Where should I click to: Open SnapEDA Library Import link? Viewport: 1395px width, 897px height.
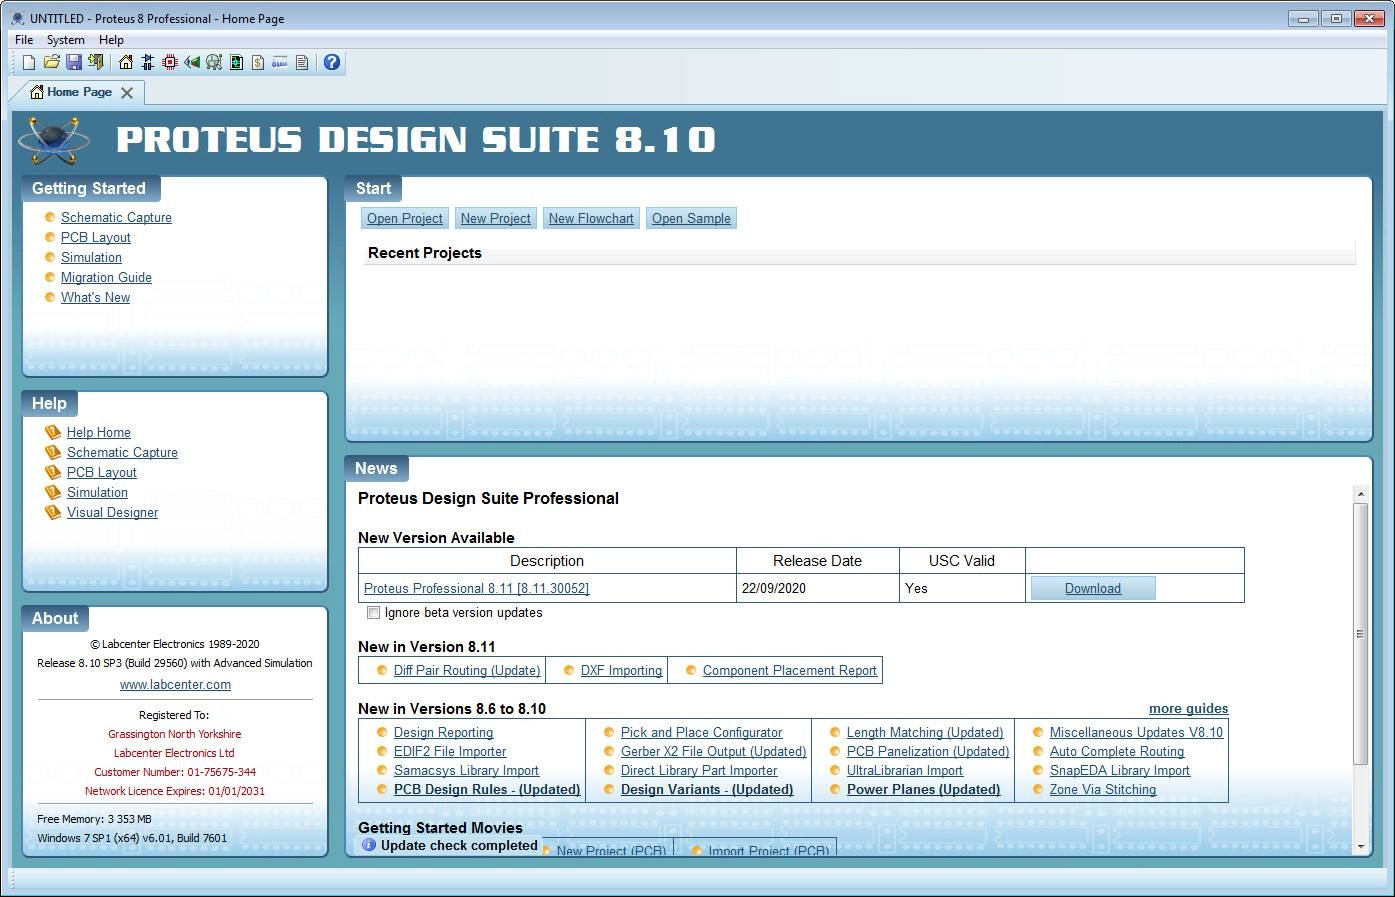click(1120, 771)
